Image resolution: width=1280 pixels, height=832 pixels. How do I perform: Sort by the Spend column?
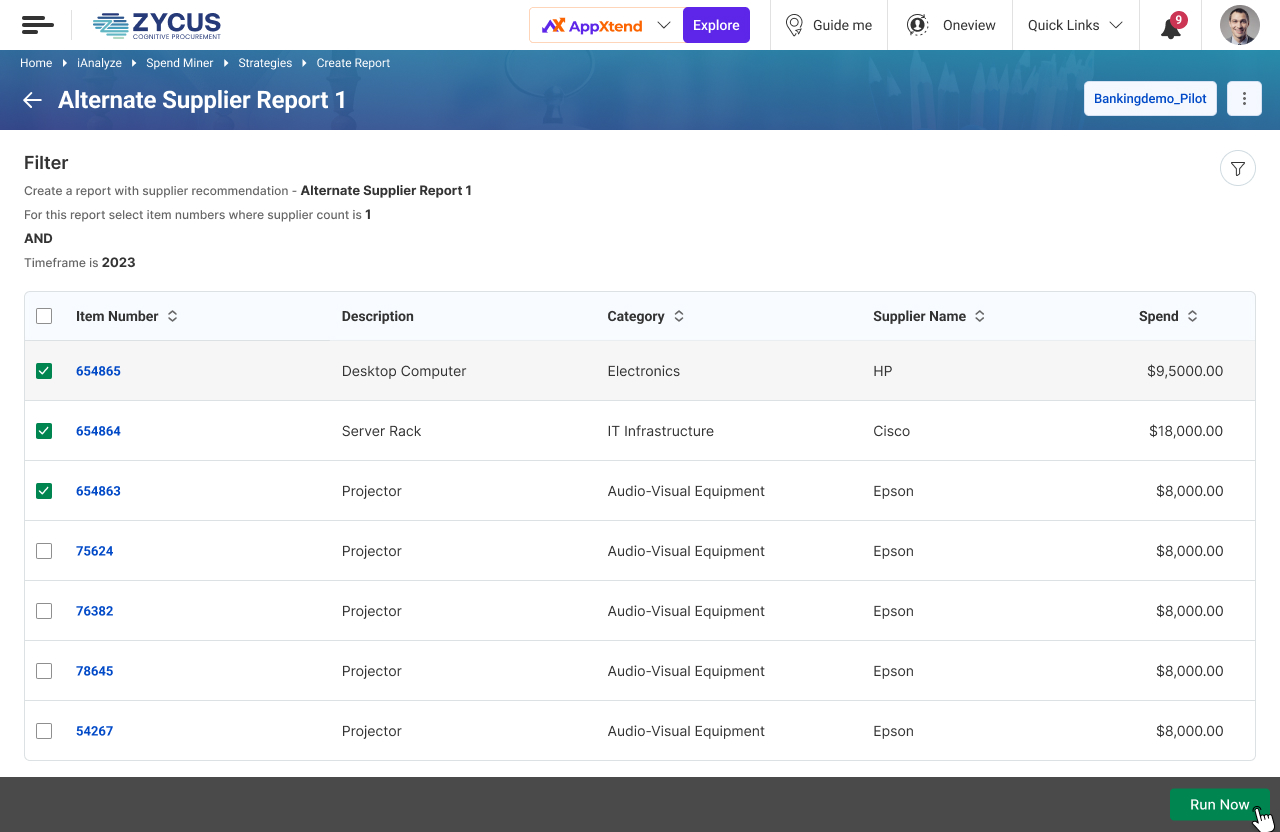1192,316
